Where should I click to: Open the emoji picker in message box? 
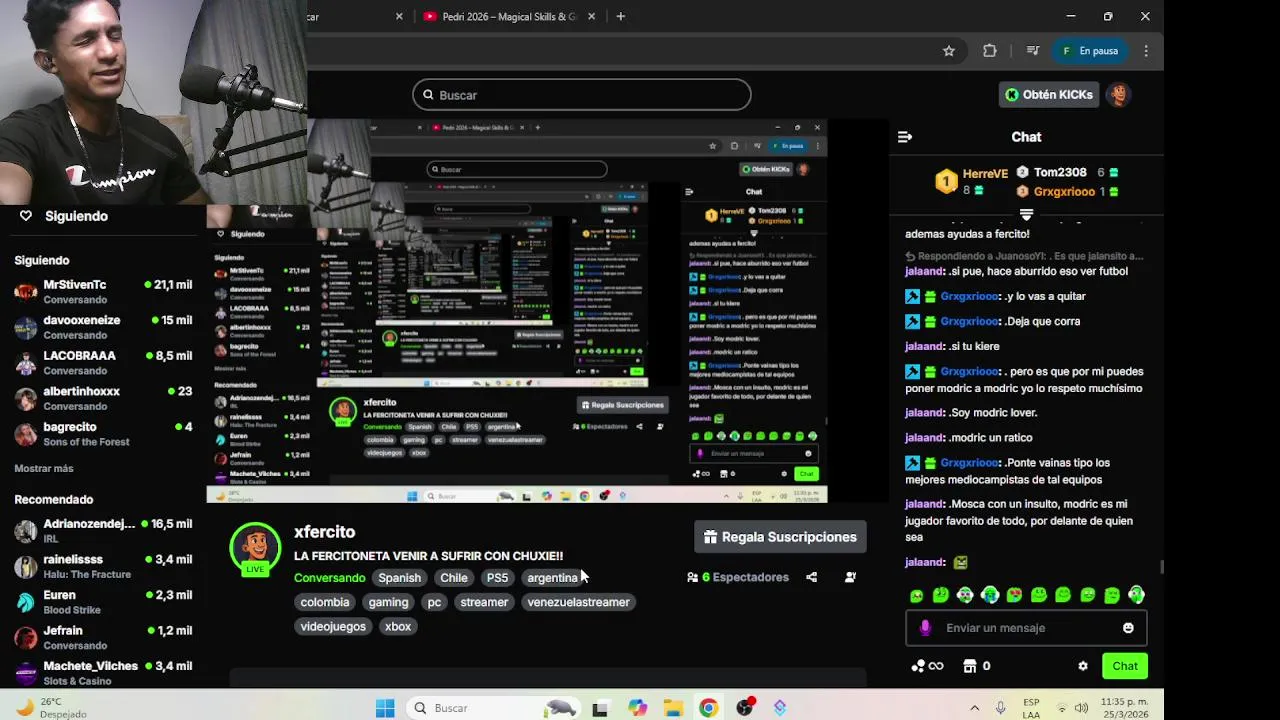(1128, 628)
